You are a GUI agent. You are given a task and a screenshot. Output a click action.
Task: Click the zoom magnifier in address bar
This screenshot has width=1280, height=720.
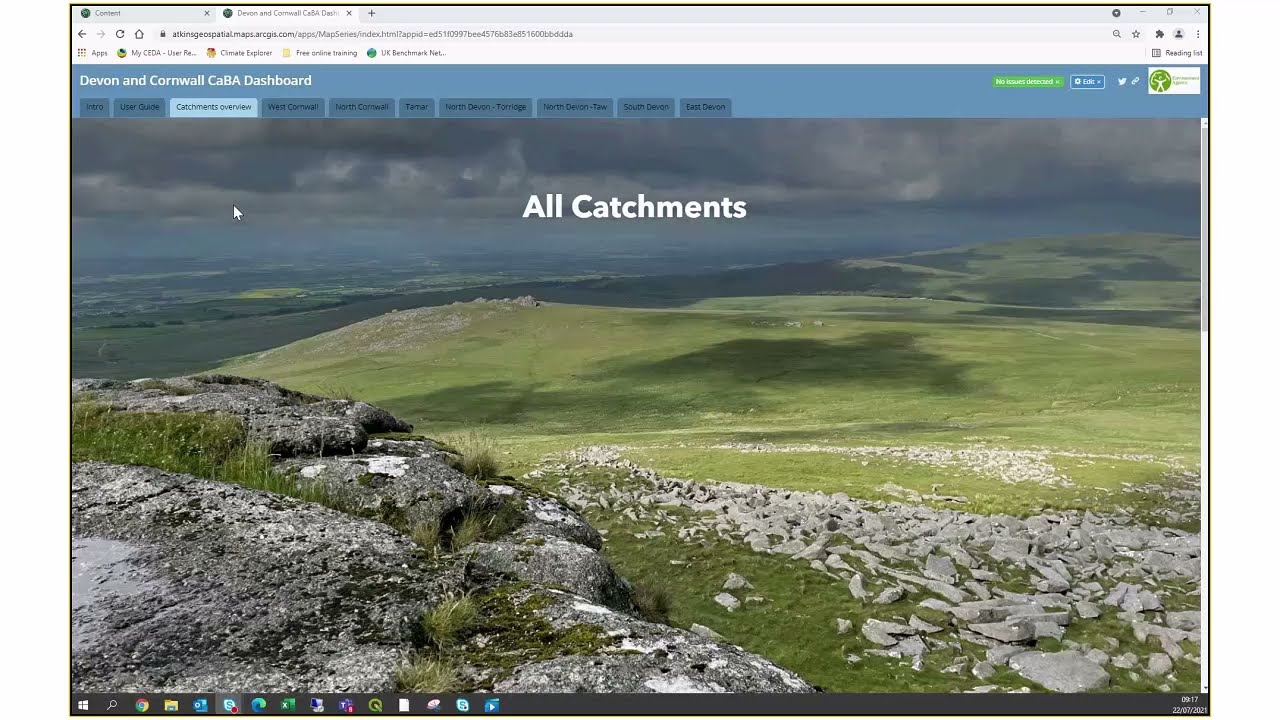1117,34
